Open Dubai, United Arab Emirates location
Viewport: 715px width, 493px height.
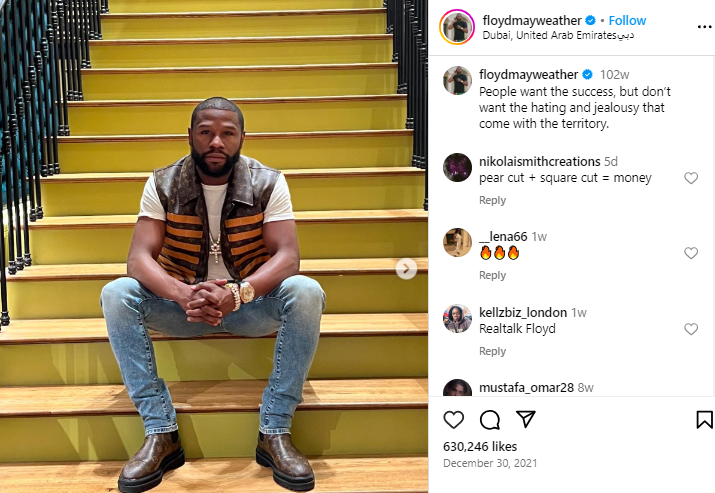click(558, 35)
